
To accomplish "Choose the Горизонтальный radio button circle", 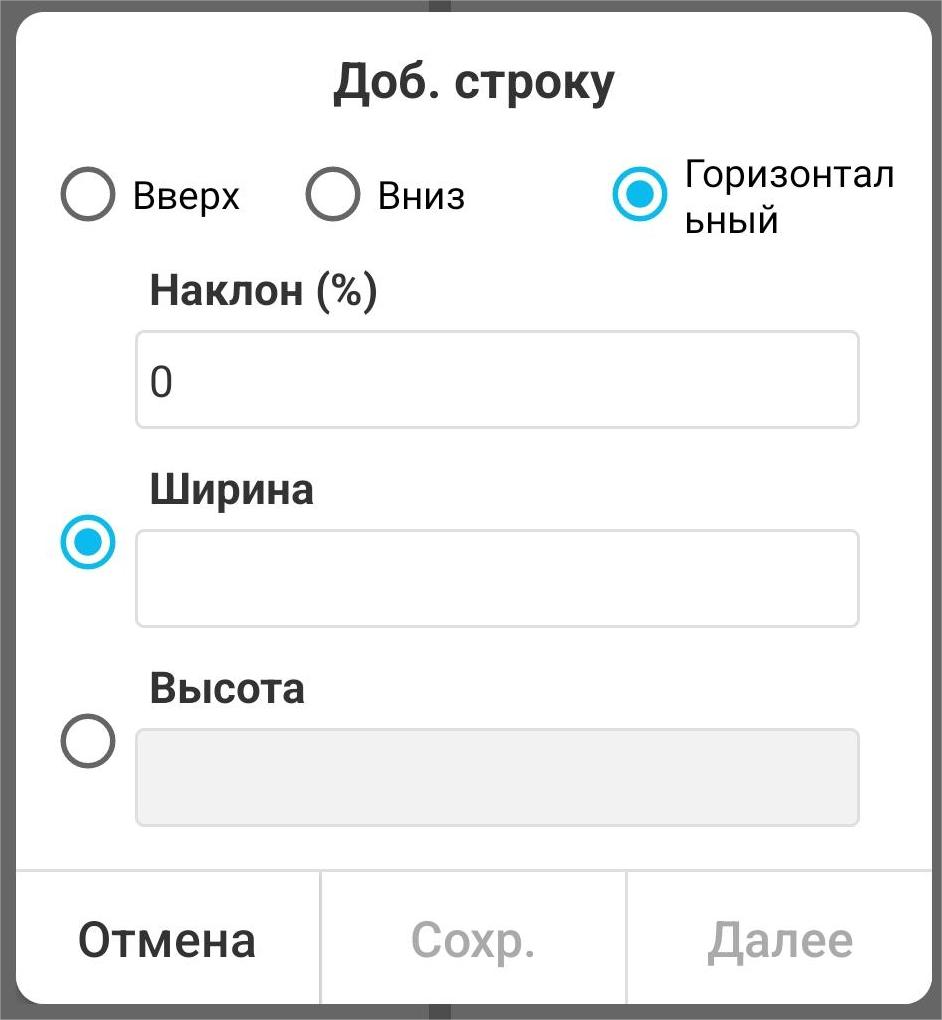I will coord(639,195).
